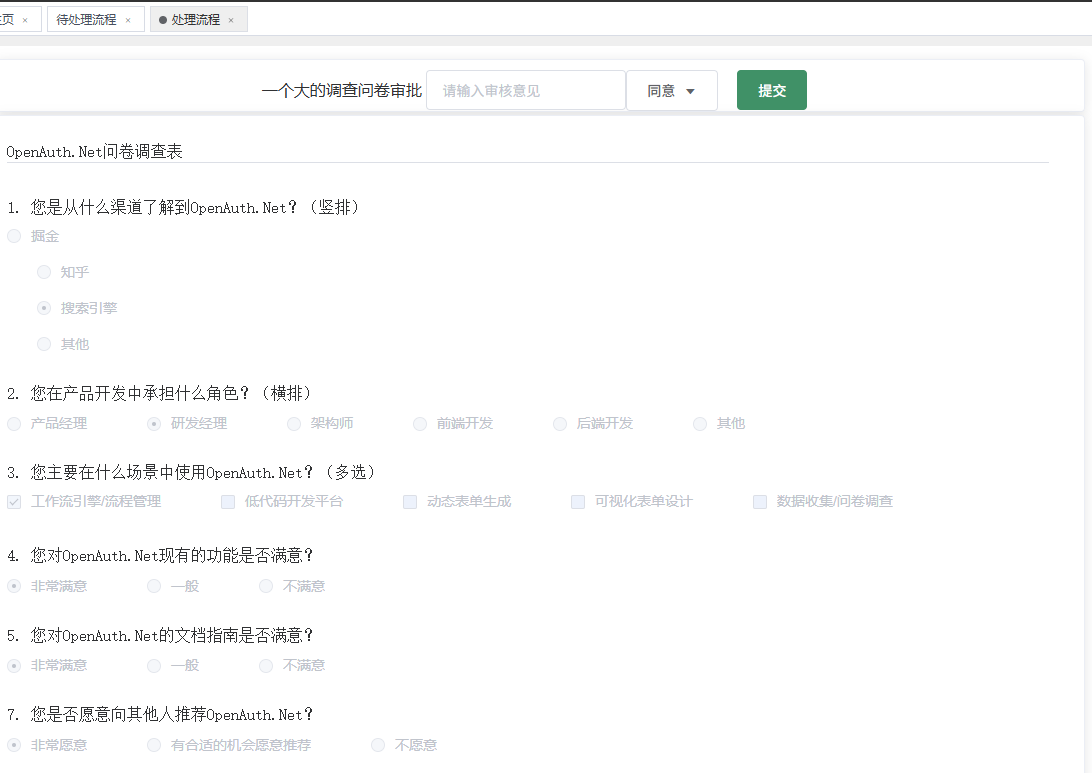Image resolution: width=1092 pixels, height=773 pixels.
Task: Click question 3 text about 场景 (多选)
Action: (192, 472)
